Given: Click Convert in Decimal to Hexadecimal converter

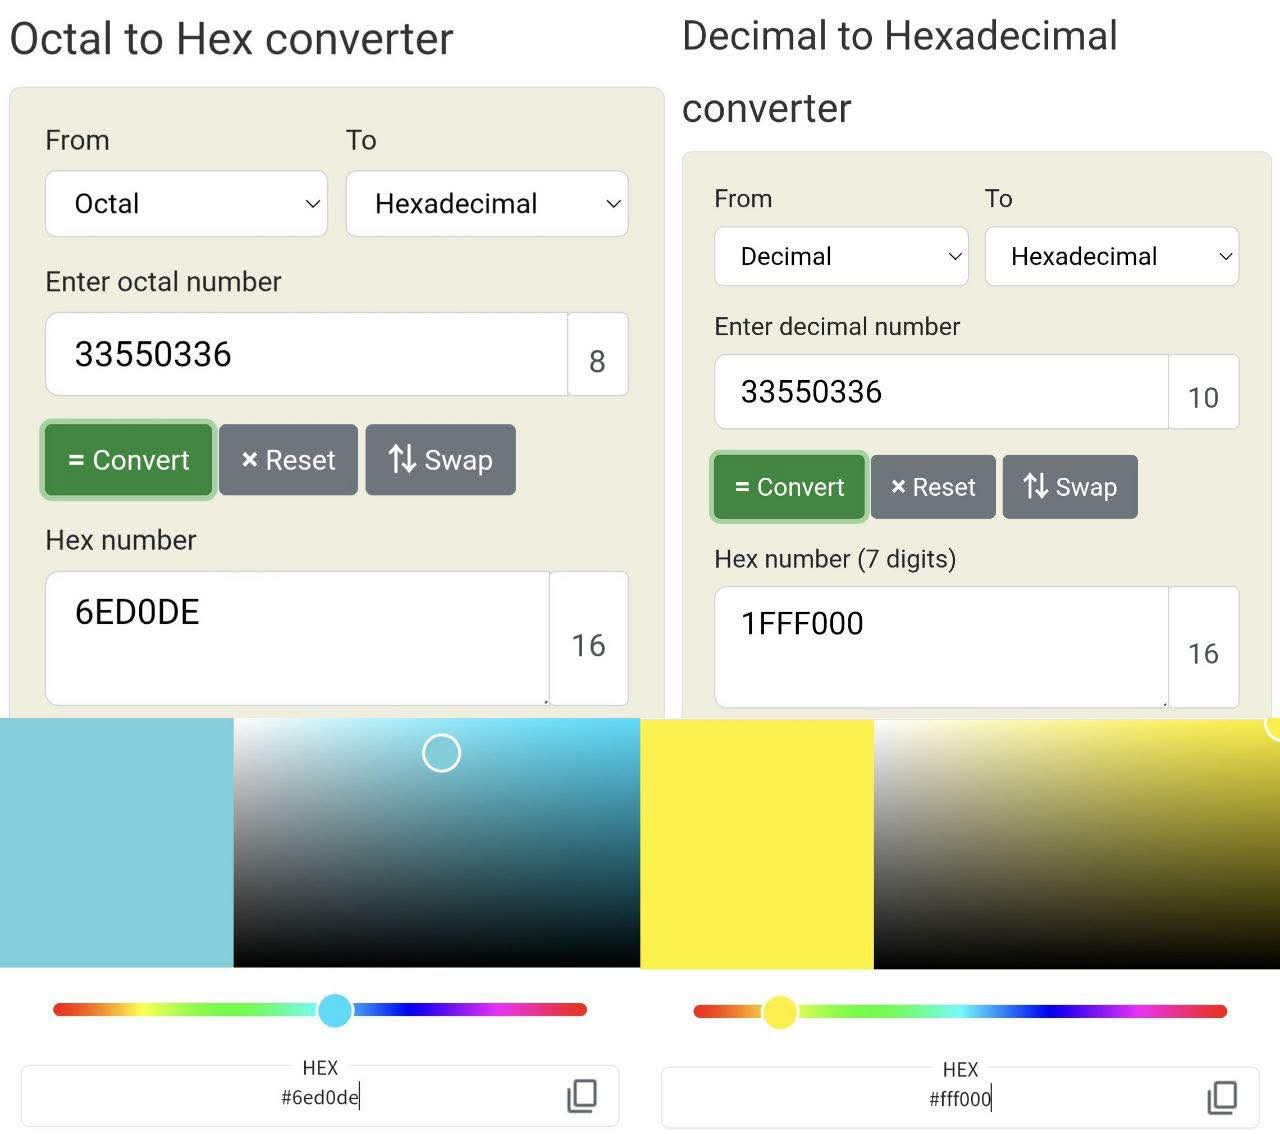Looking at the screenshot, I should click(x=789, y=487).
